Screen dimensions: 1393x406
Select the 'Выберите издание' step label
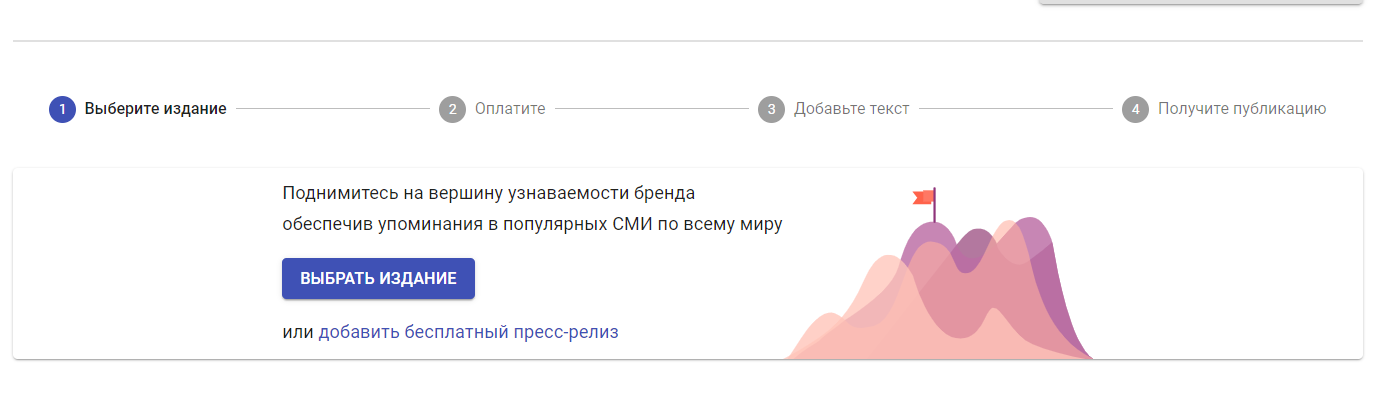[x=155, y=109]
